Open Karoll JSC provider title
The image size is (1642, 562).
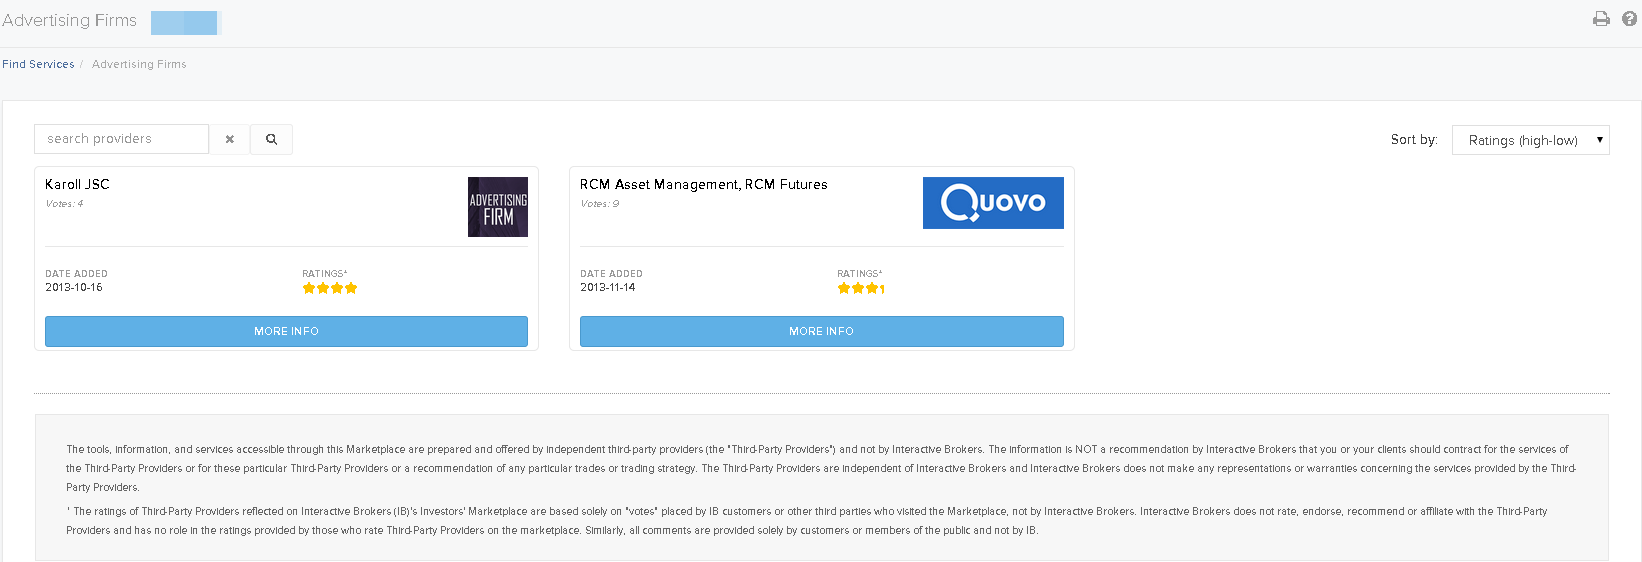(x=77, y=184)
